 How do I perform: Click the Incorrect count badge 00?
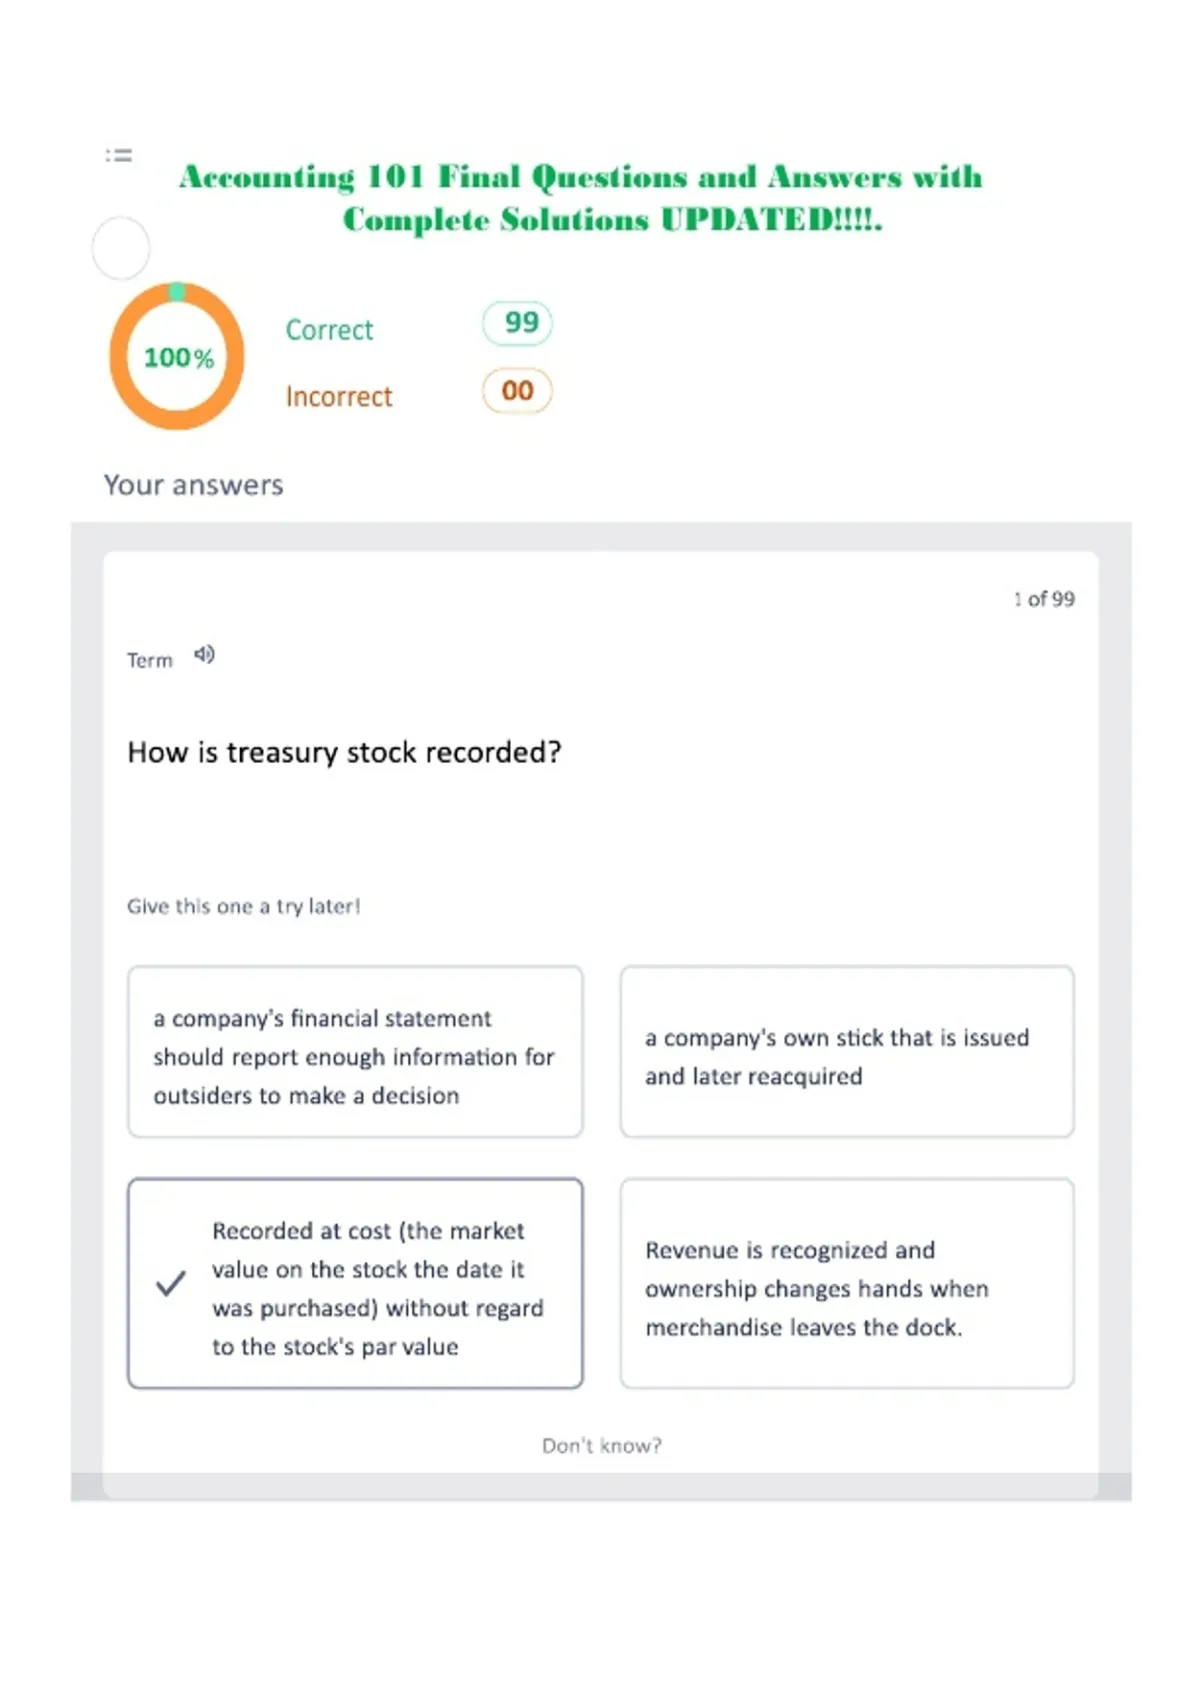(517, 391)
